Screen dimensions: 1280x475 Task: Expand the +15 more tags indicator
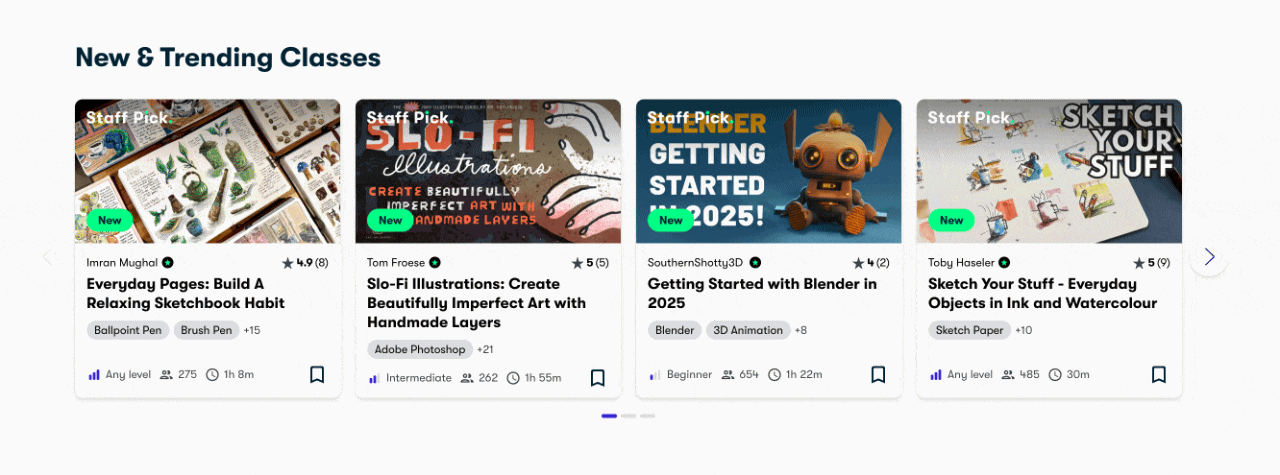click(252, 330)
